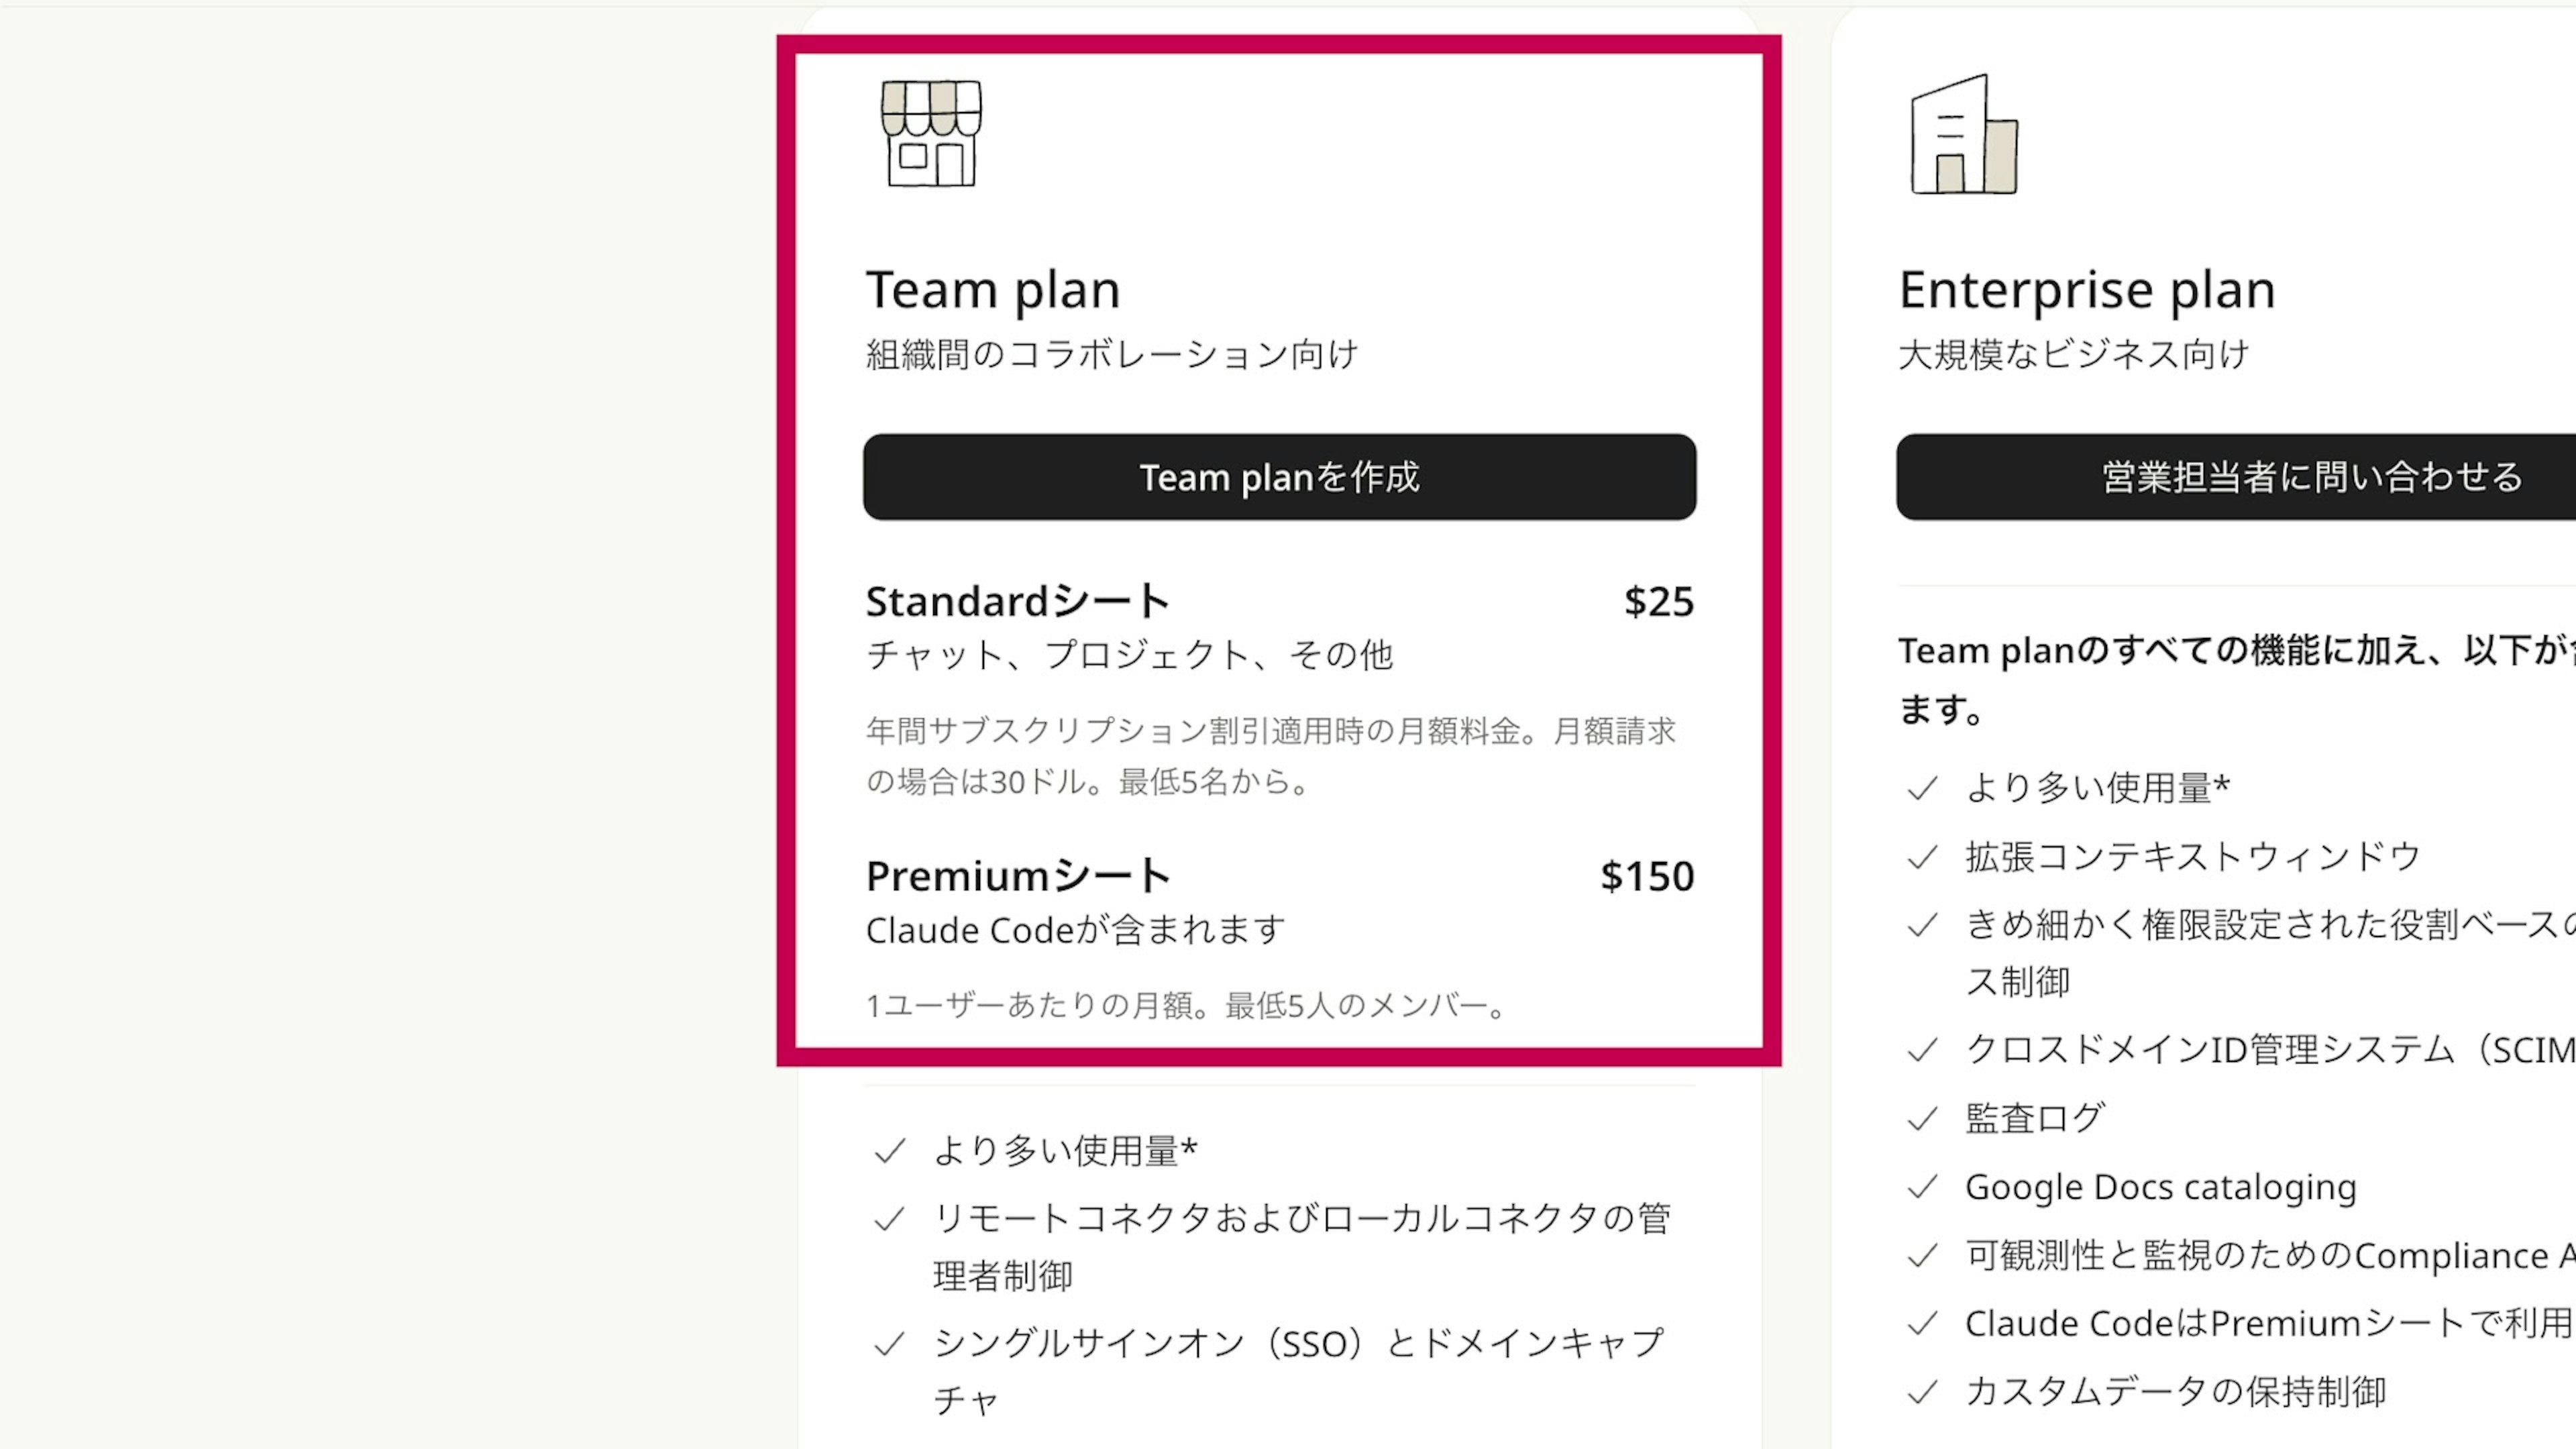
Task: Select the "Team plan" heading text
Action: click(992, 290)
